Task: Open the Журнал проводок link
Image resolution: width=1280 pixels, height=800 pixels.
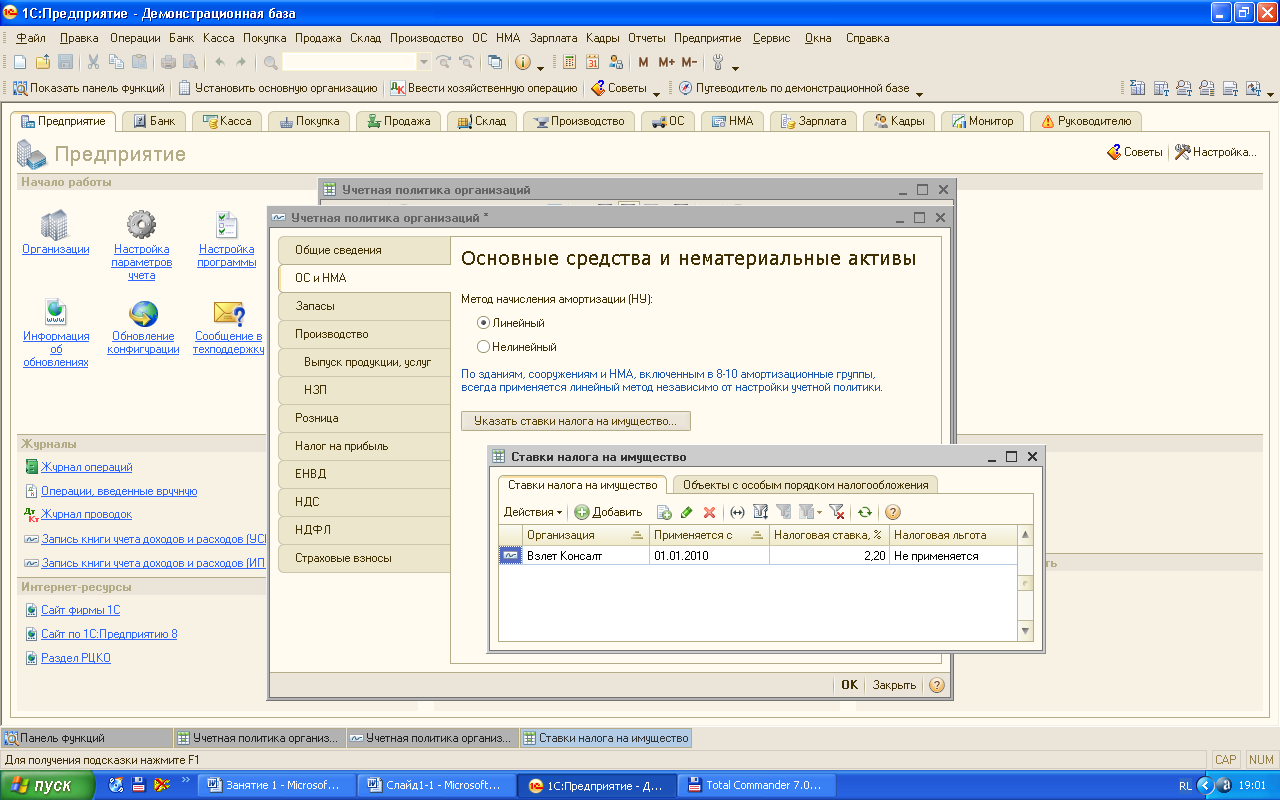Action: (x=86, y=514)
